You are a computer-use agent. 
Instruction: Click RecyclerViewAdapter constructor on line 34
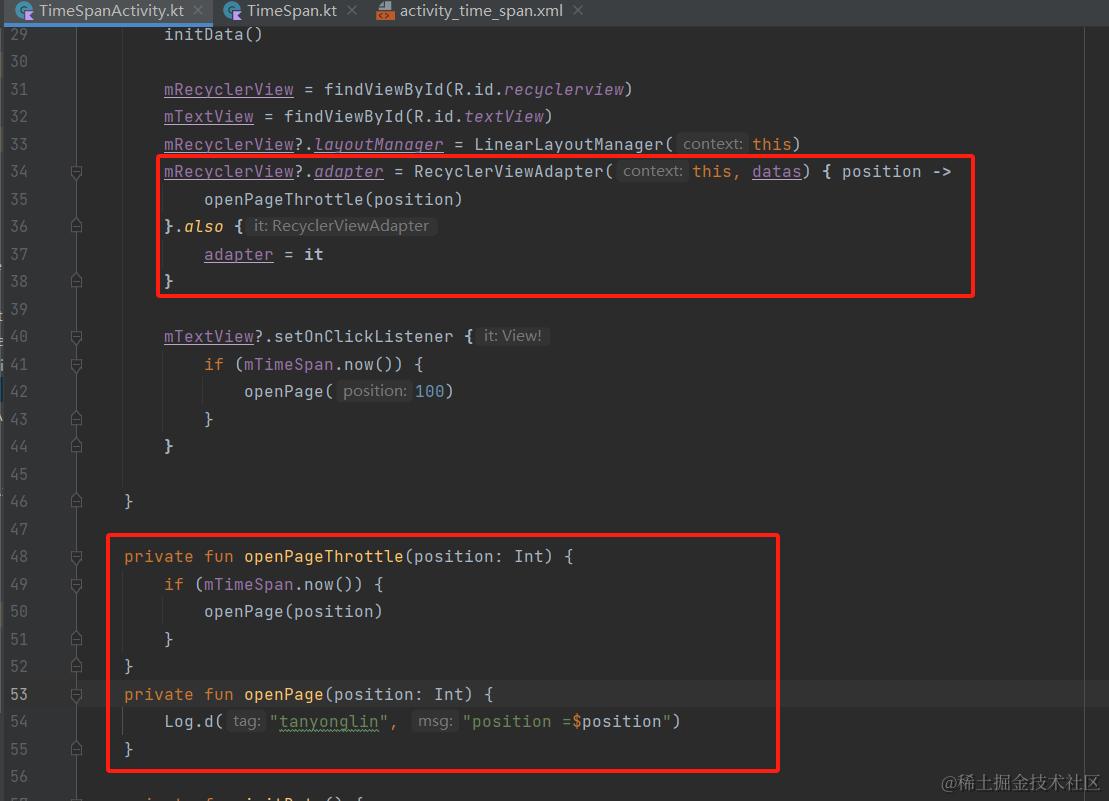point(509,172)
